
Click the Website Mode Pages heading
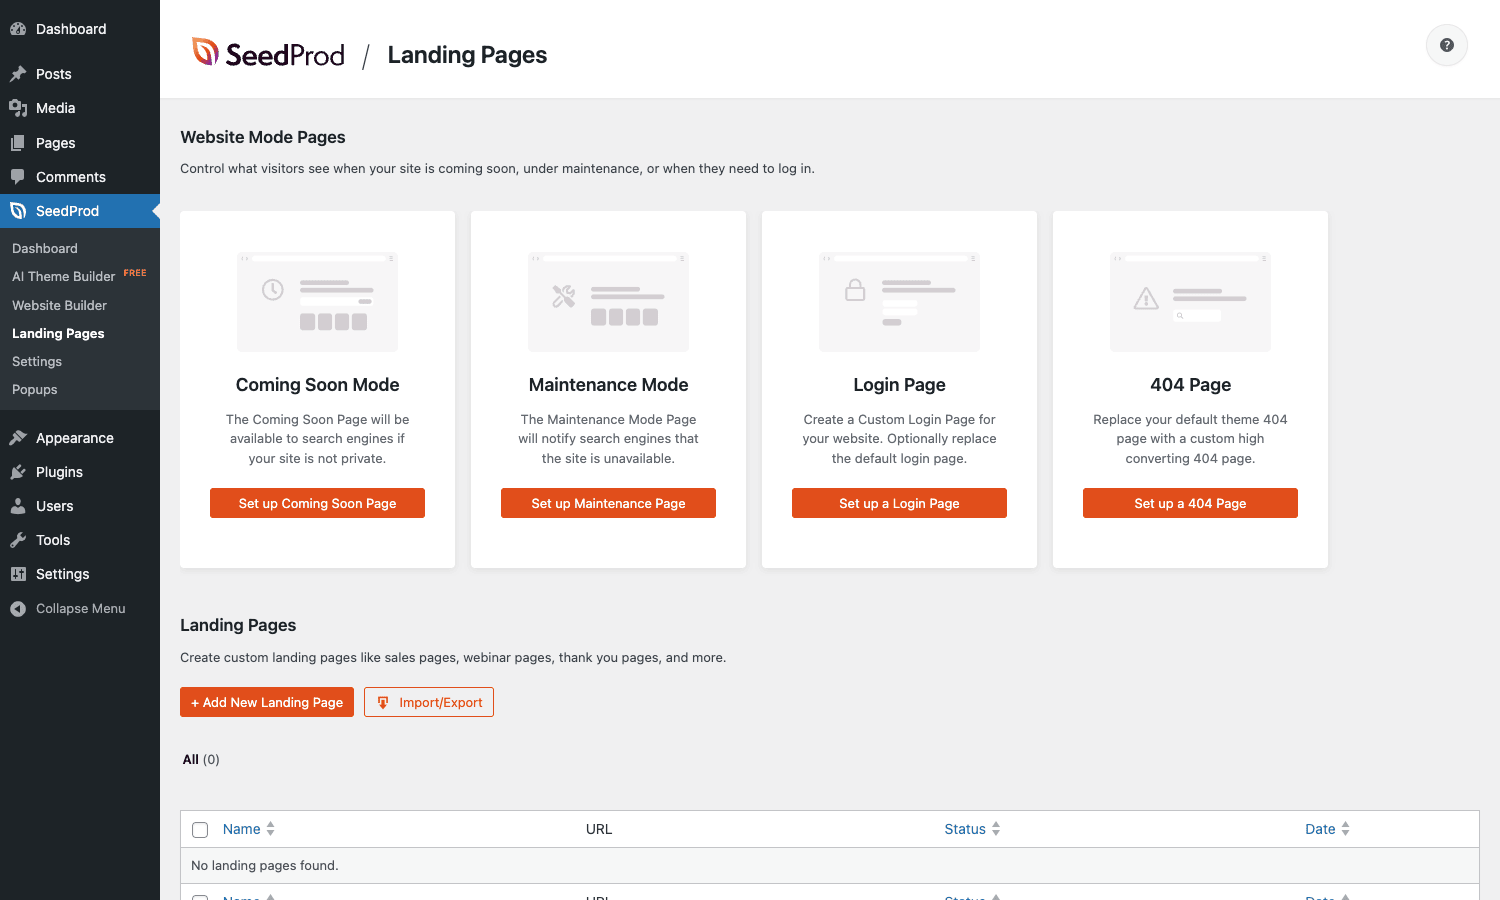(x=263, y=137)
